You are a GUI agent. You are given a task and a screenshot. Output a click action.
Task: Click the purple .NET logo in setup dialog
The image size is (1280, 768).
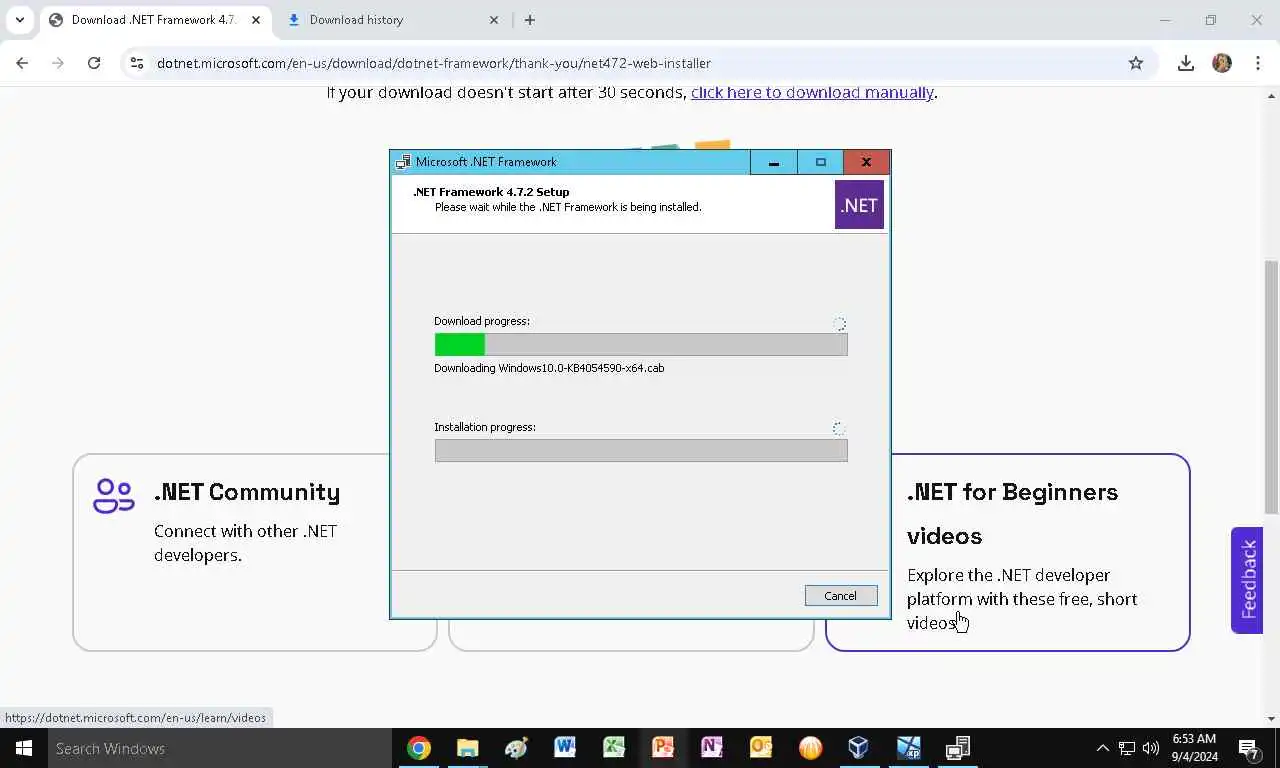859,205
